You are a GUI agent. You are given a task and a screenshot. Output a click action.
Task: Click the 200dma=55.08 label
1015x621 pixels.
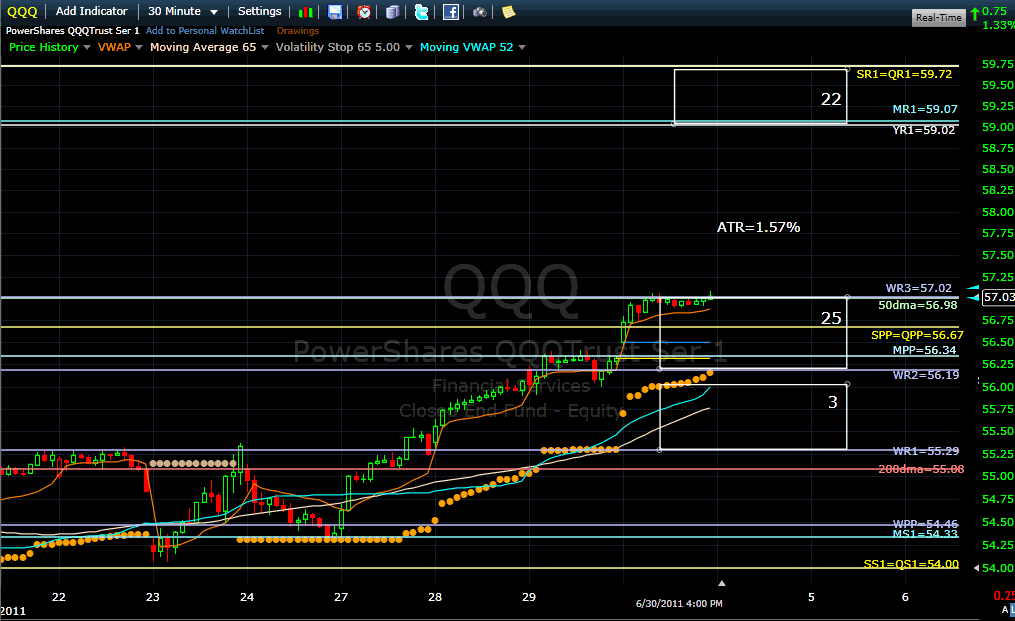pos(920,469)
